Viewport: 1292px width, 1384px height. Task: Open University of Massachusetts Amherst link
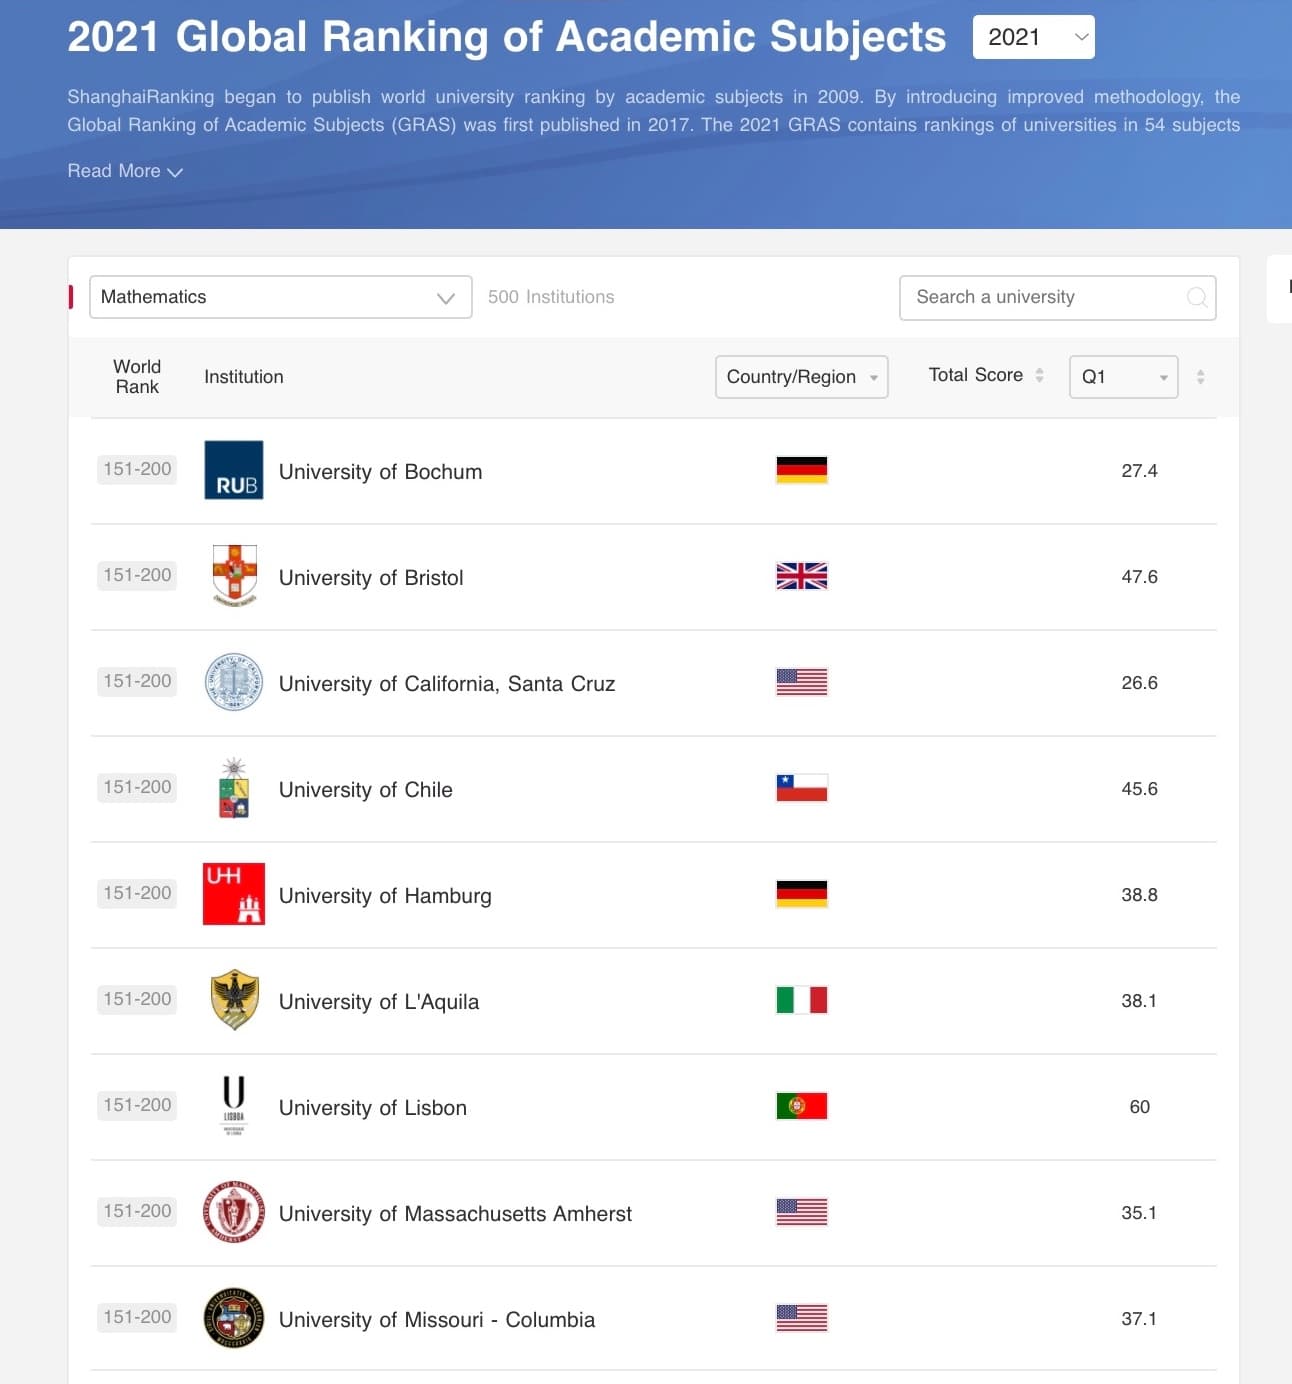pyautogui.click(x=455, y=1214)
